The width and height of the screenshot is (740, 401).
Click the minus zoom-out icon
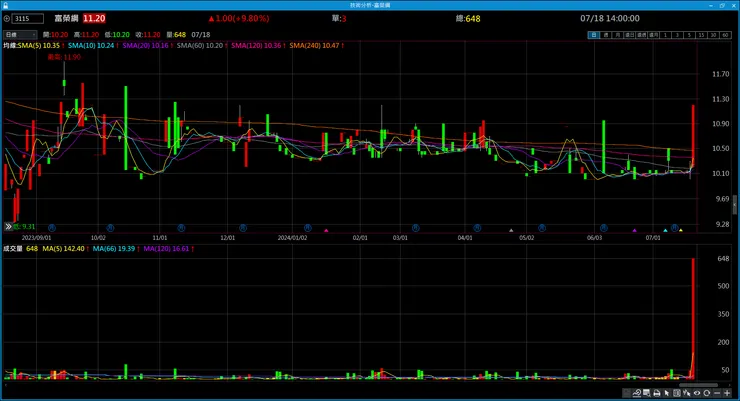[x=717, y=393]
